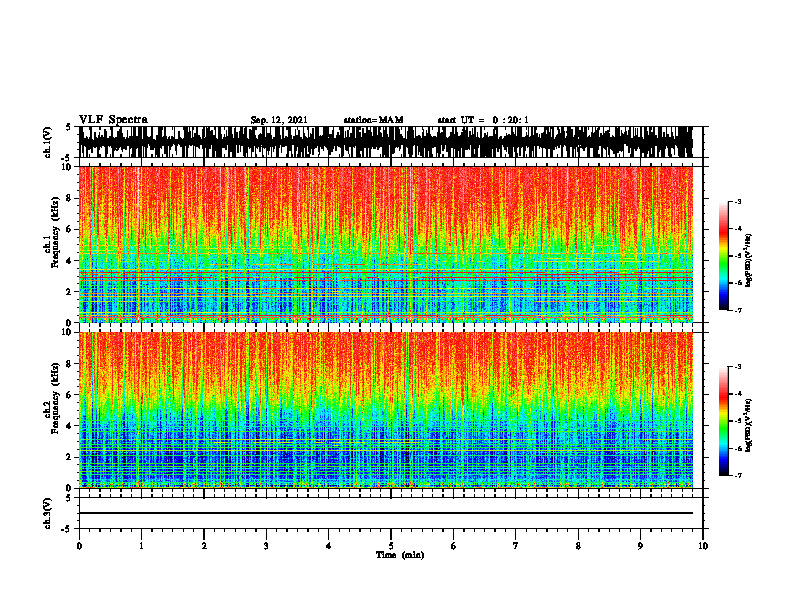Click the ch.2 color scale bar
Viewport: 792px width, 612px height.
[x=723, y=421]
